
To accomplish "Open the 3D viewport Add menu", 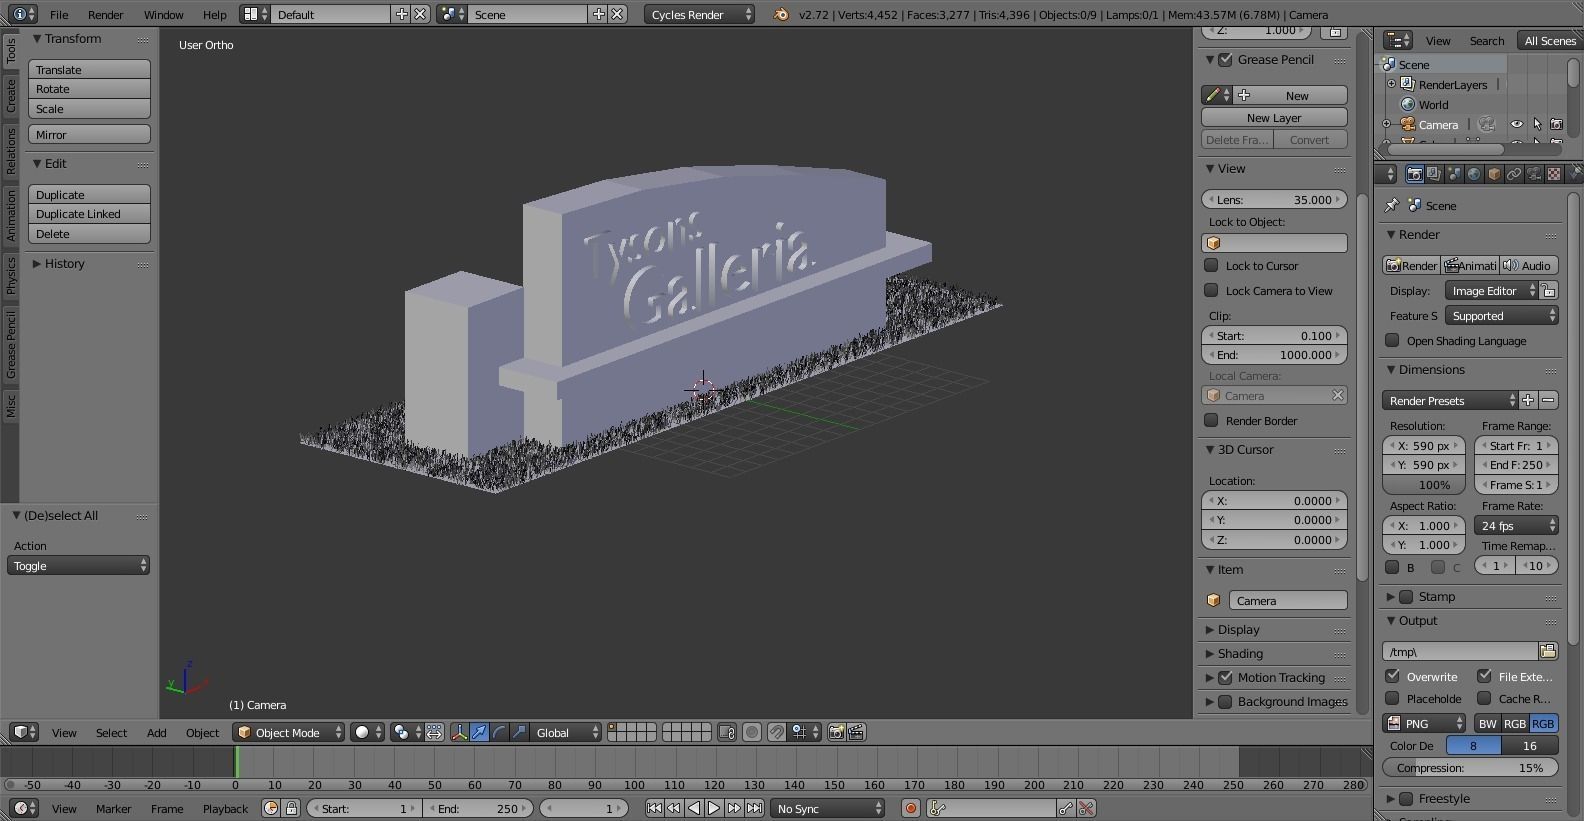I will [157, 732].
